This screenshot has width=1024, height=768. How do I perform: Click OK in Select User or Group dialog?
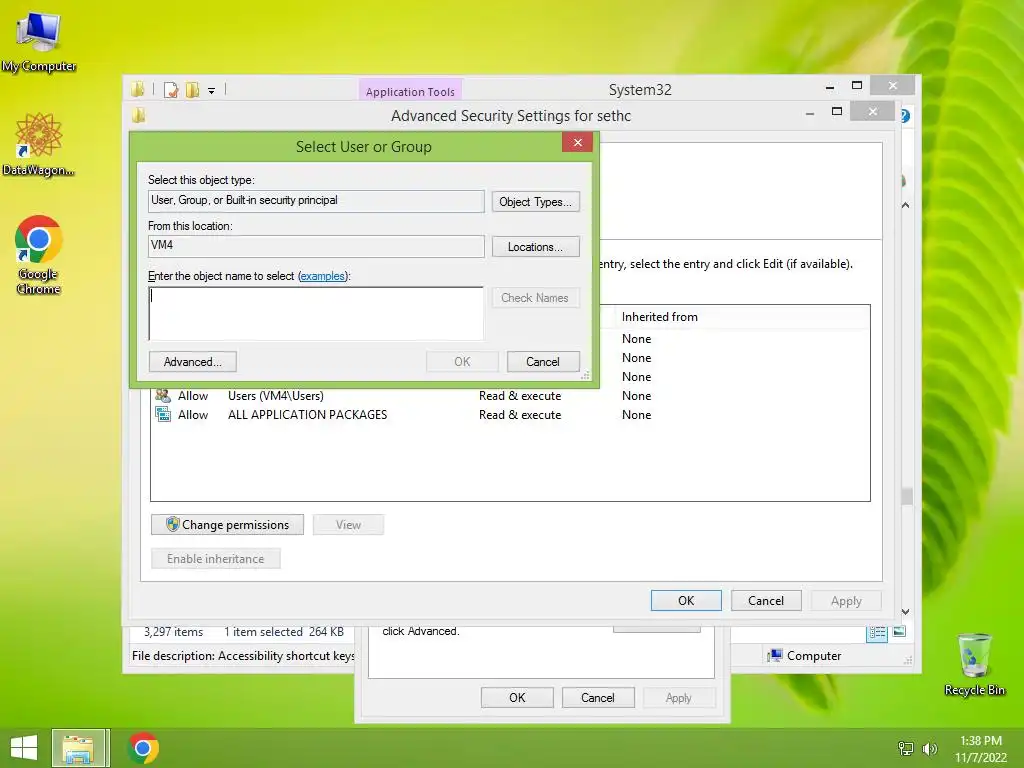click(x=462, y=362)
